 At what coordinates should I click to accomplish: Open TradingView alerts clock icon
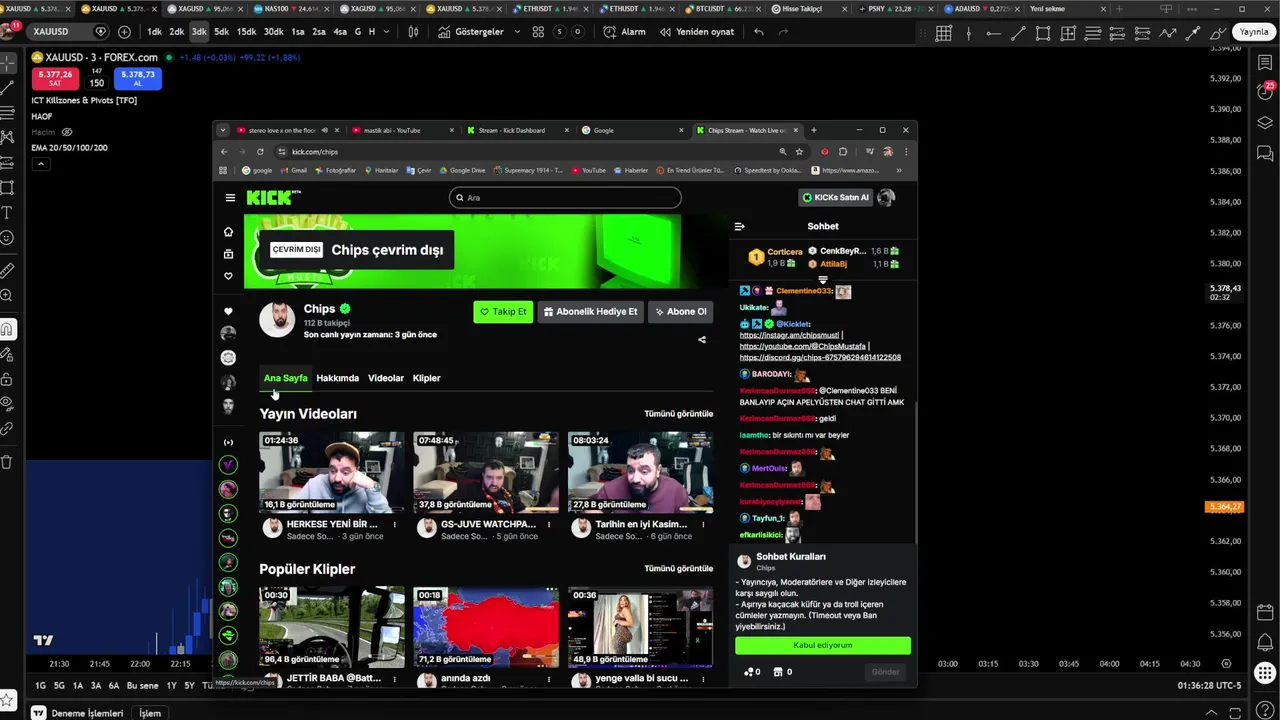[x=1265, y=92]
